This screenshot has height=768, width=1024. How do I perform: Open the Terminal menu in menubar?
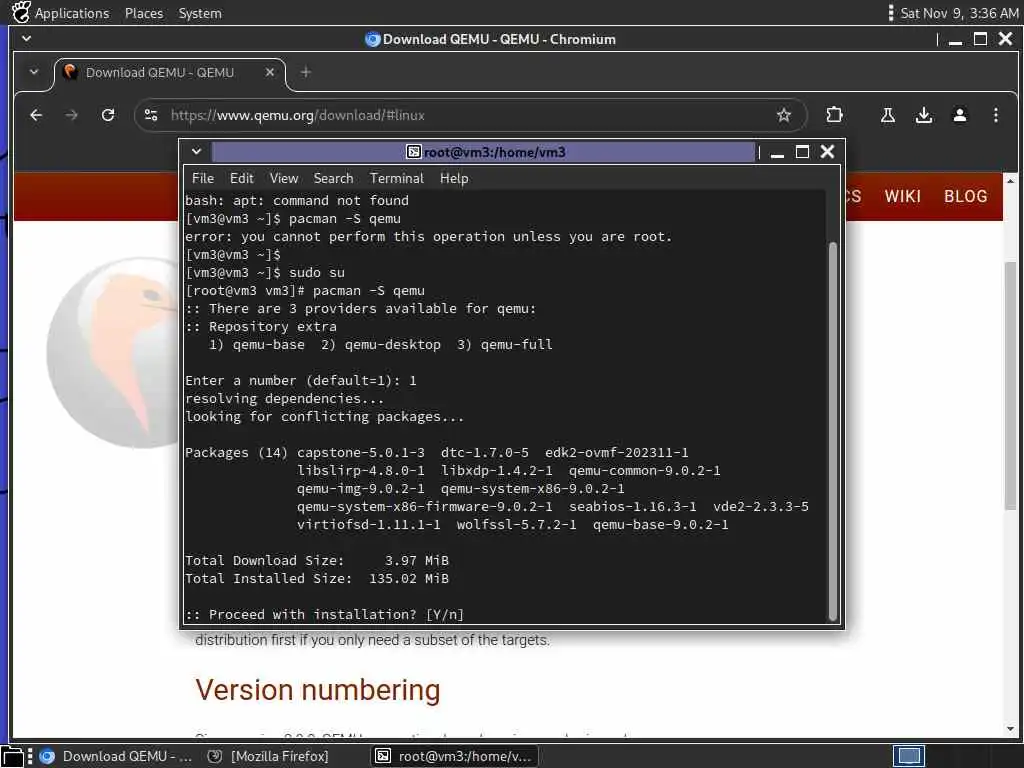point(396,178)
